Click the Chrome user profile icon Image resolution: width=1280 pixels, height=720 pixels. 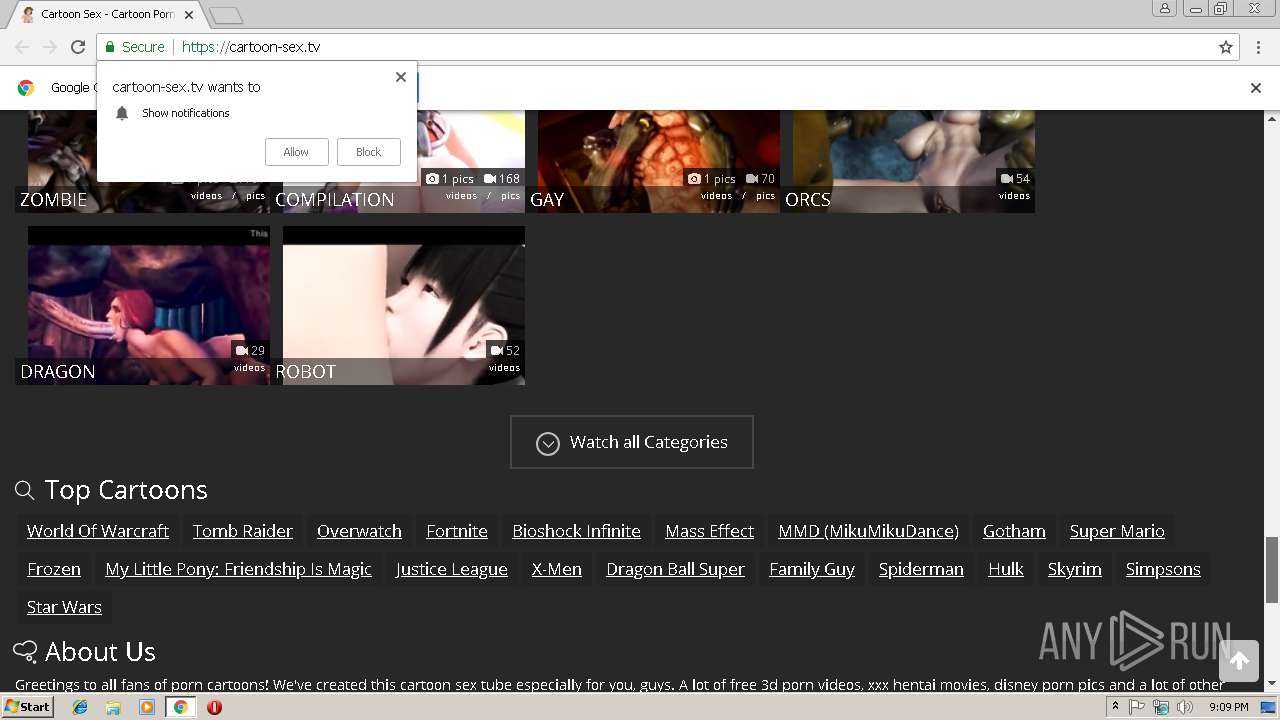[x=1164, y=8]
